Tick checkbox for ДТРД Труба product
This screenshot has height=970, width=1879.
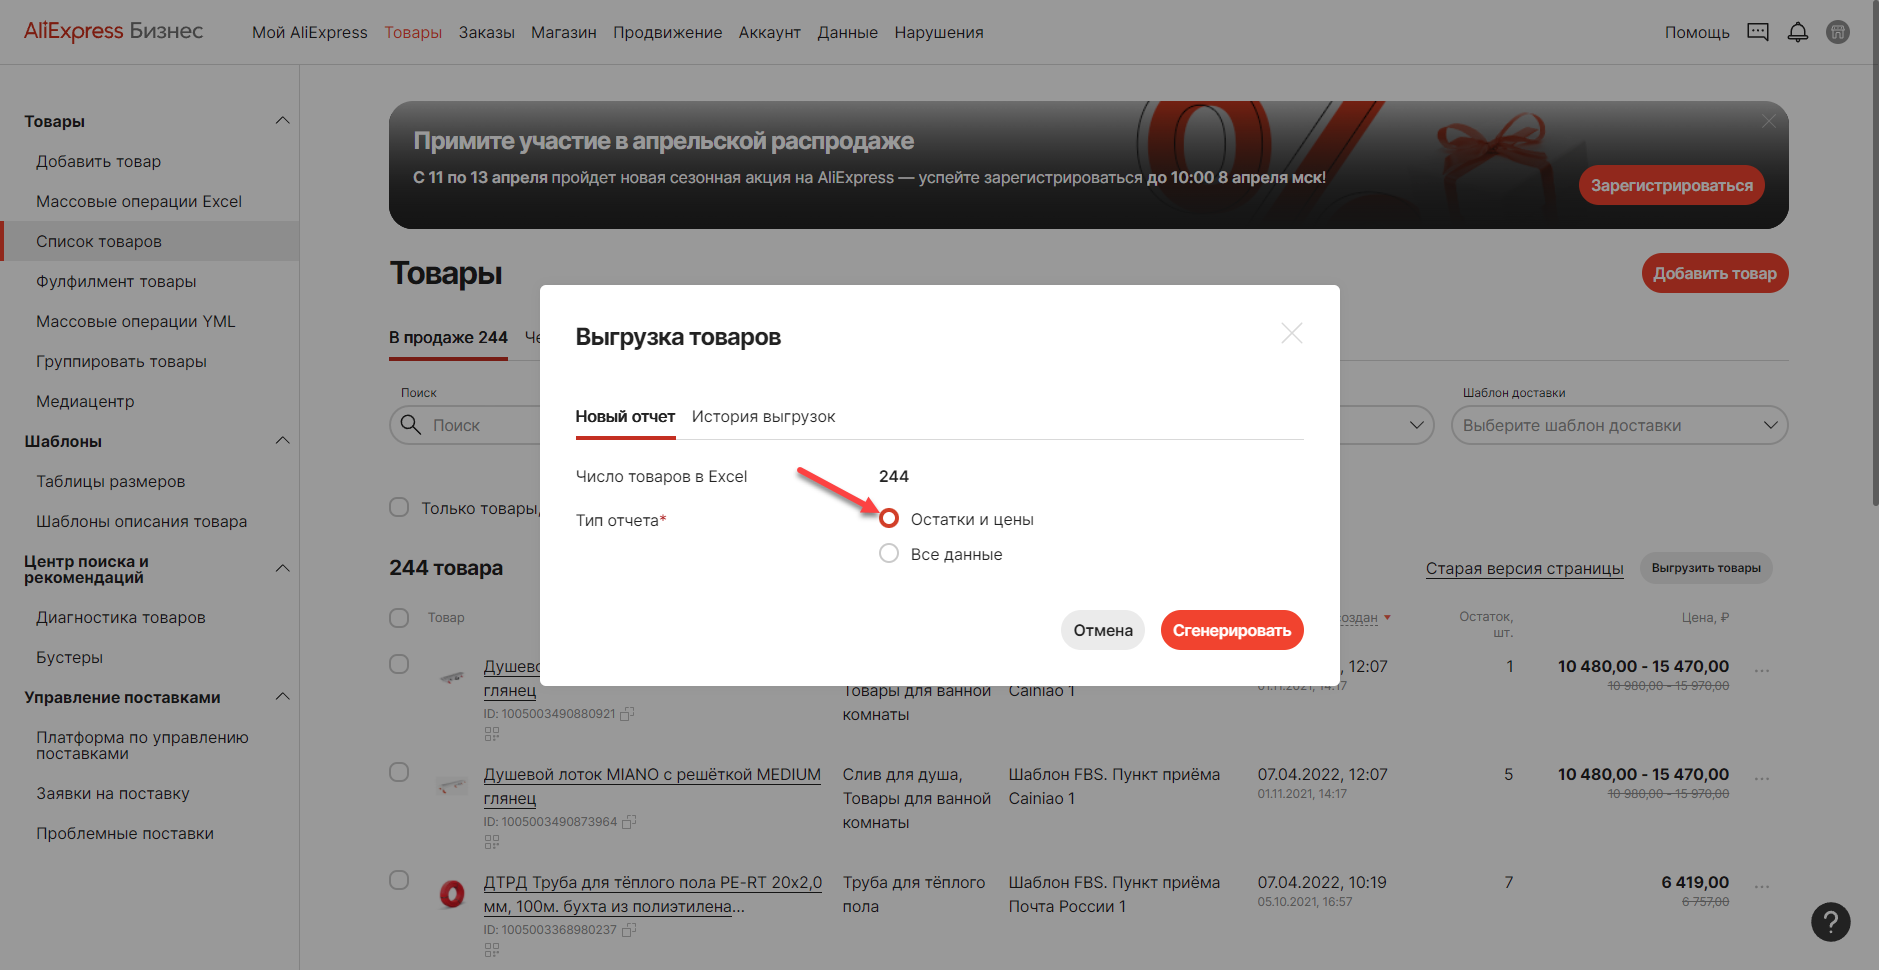[399, 880]
